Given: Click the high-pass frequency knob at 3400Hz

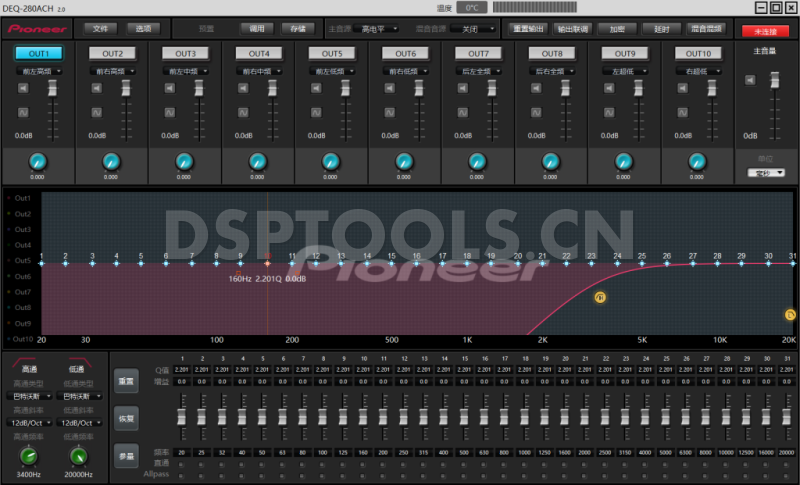Looking at the screenshot, I should [x=27, y=455].
